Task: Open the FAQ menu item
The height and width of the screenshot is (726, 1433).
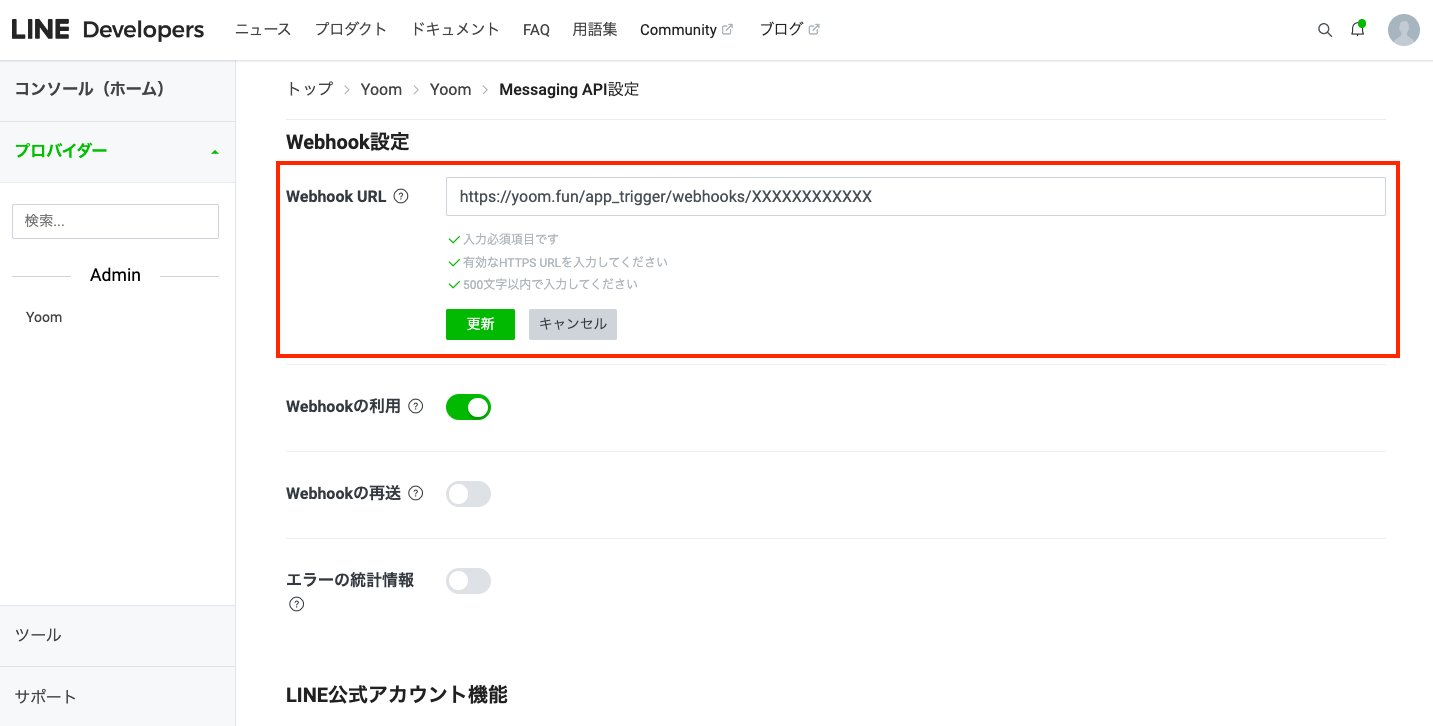Action: click(536, 30)
